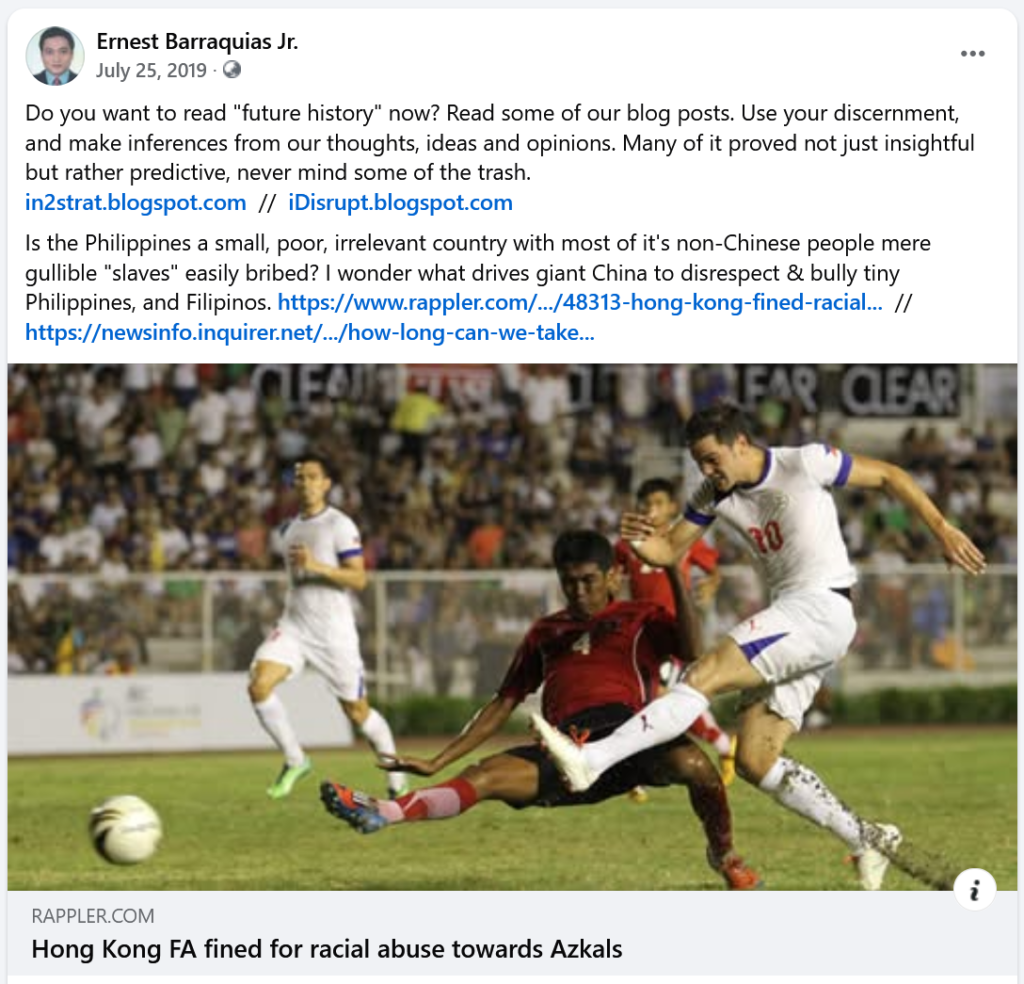Open the rappler.com hong-kong-fined-racial link
Viewport: 1024px width, 984px height.
(580, 302)
